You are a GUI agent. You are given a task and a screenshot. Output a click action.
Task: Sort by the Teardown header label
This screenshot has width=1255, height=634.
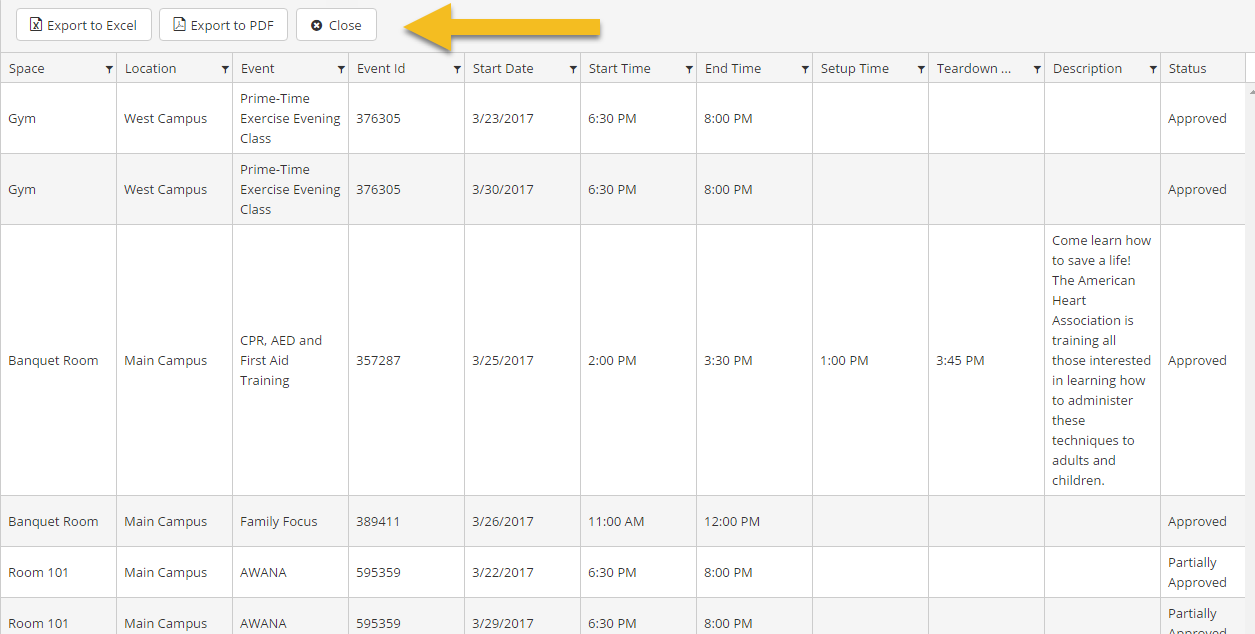(x=974, y=69)
